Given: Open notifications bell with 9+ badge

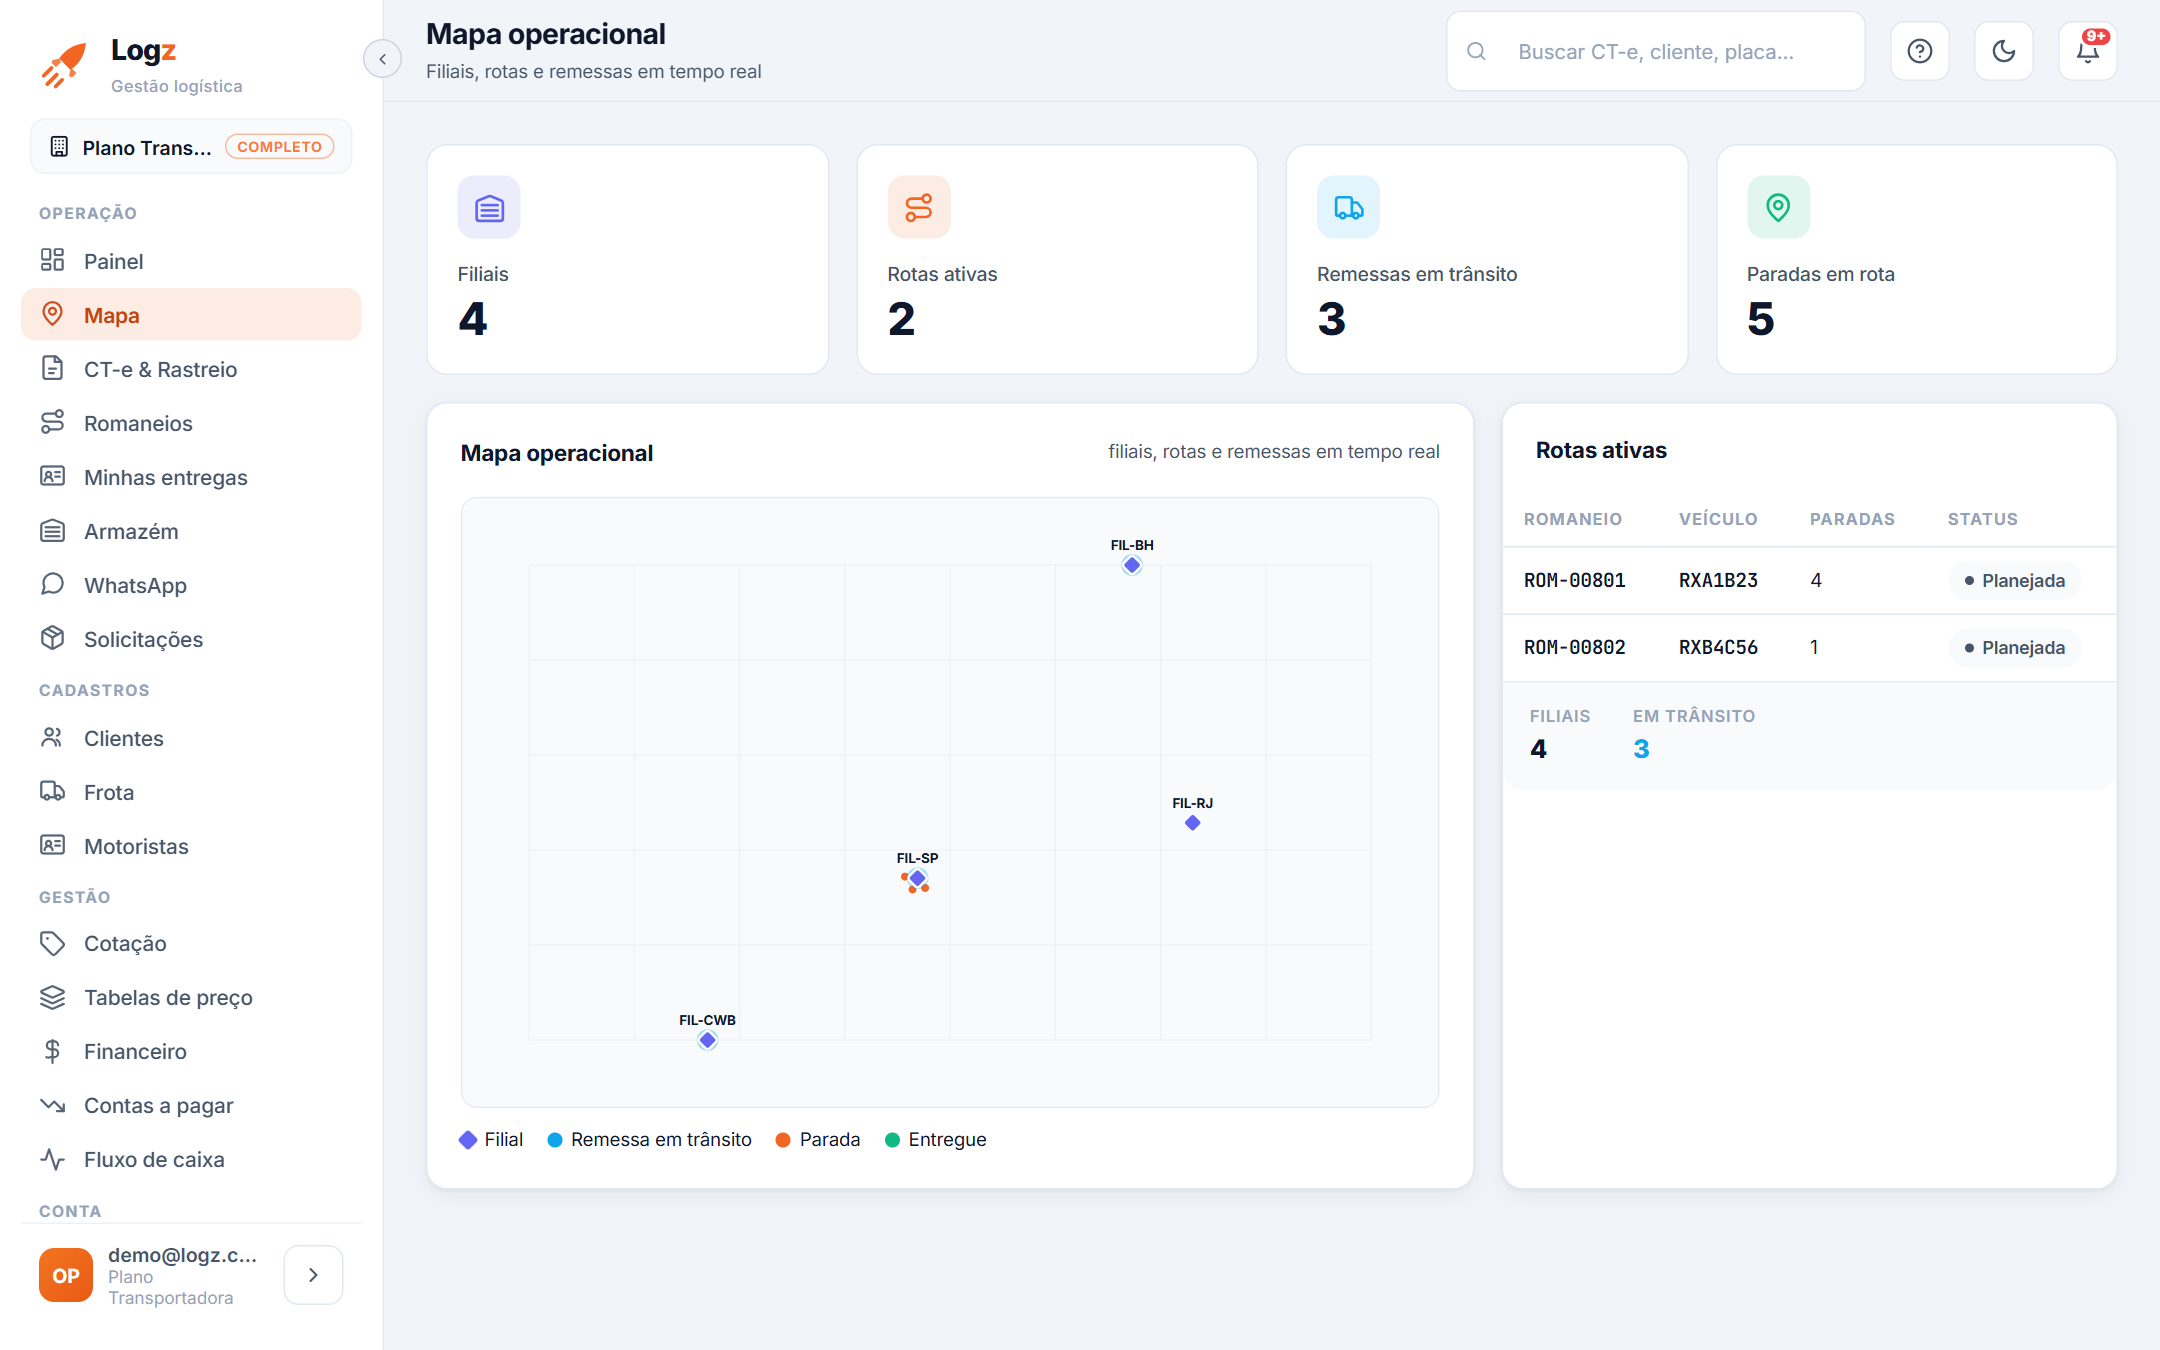Looking at the screenshot, I should tap(2087, 51).
